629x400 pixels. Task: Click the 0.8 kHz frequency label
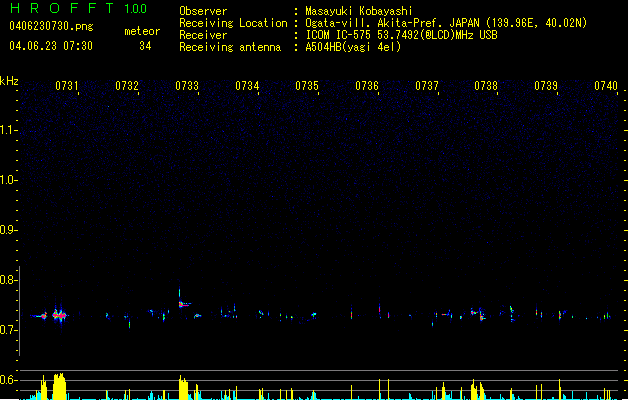(x=8, y=280)
